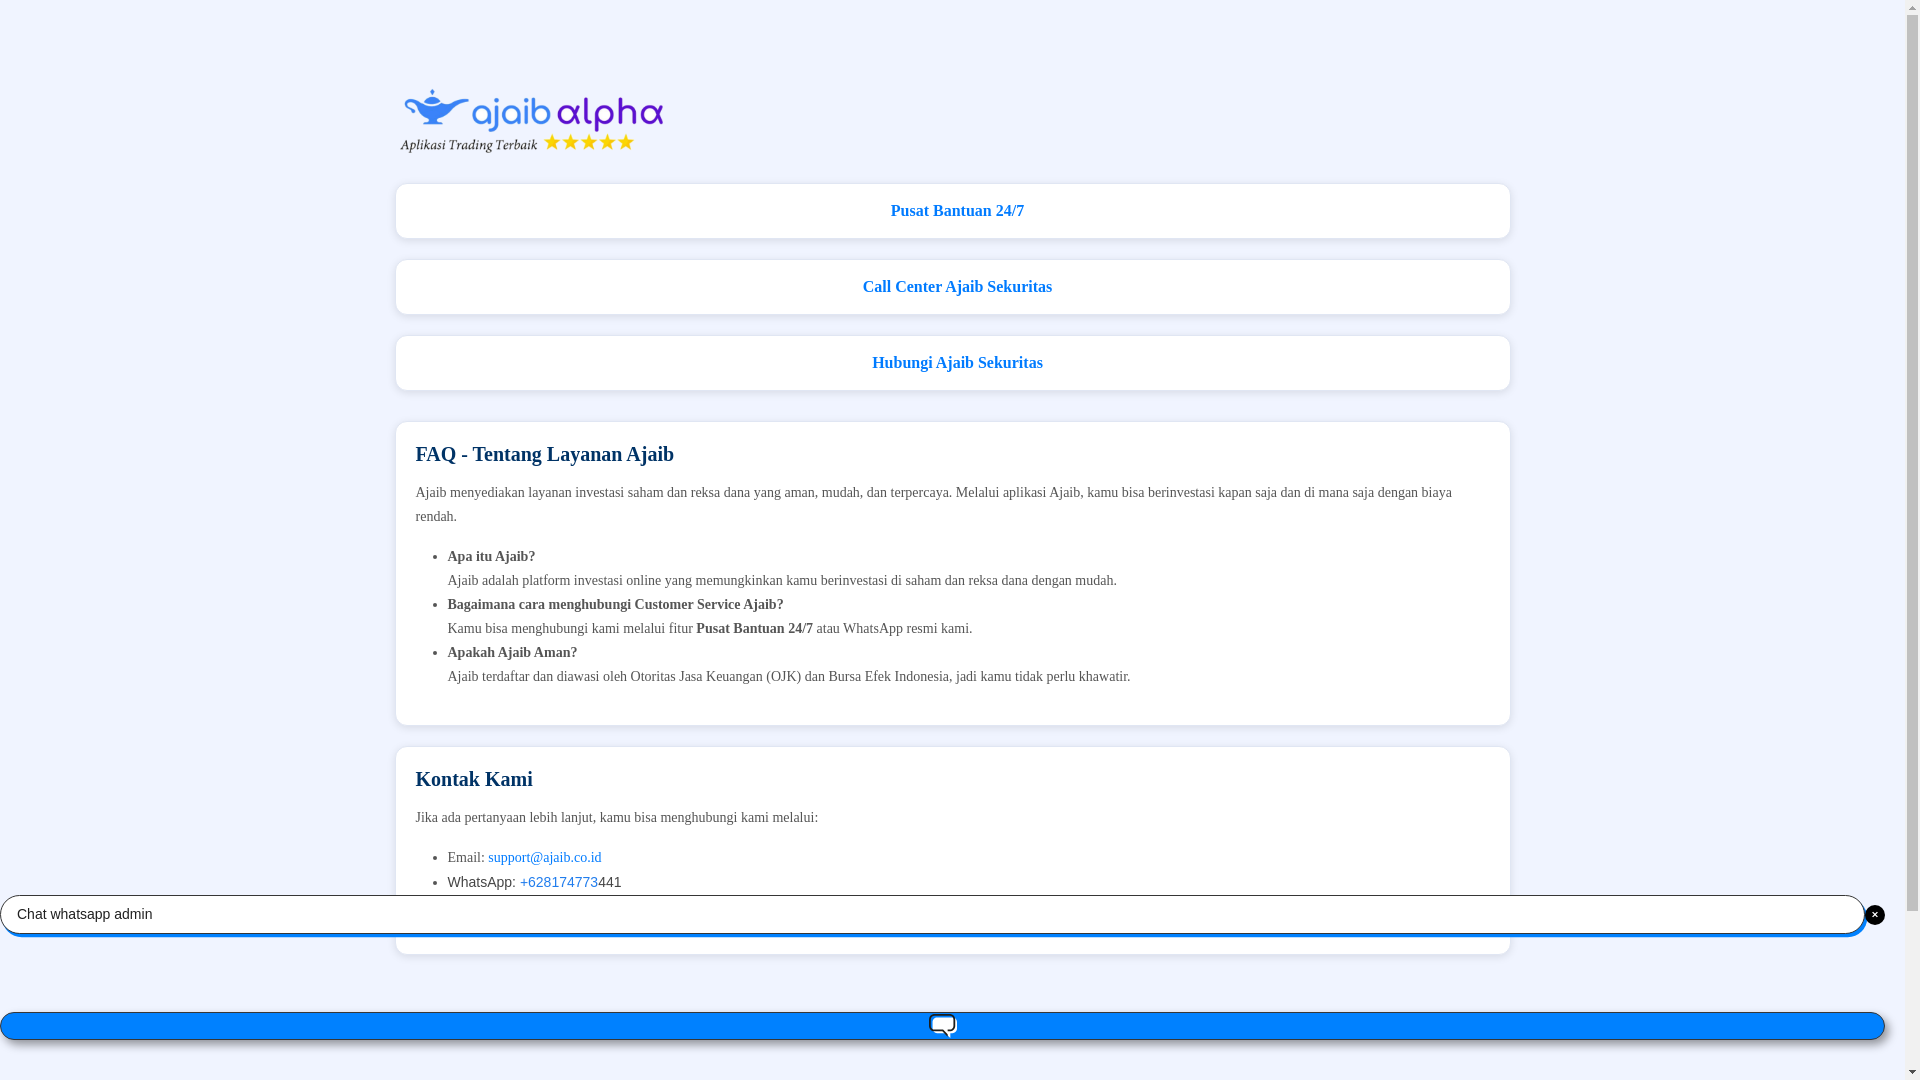Open Call Center Ajaib Sekuritas link
This screenshot has height=1080, width=1920.
pos(957,287)
